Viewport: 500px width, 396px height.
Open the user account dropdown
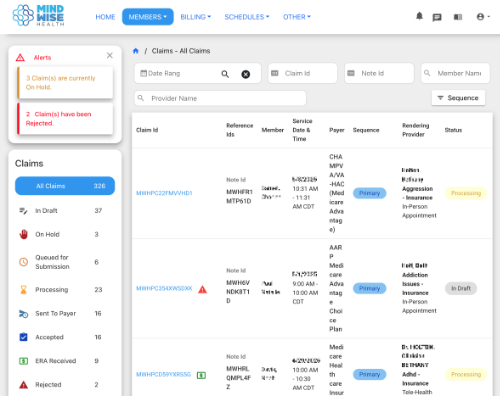(x=483, y=17)
